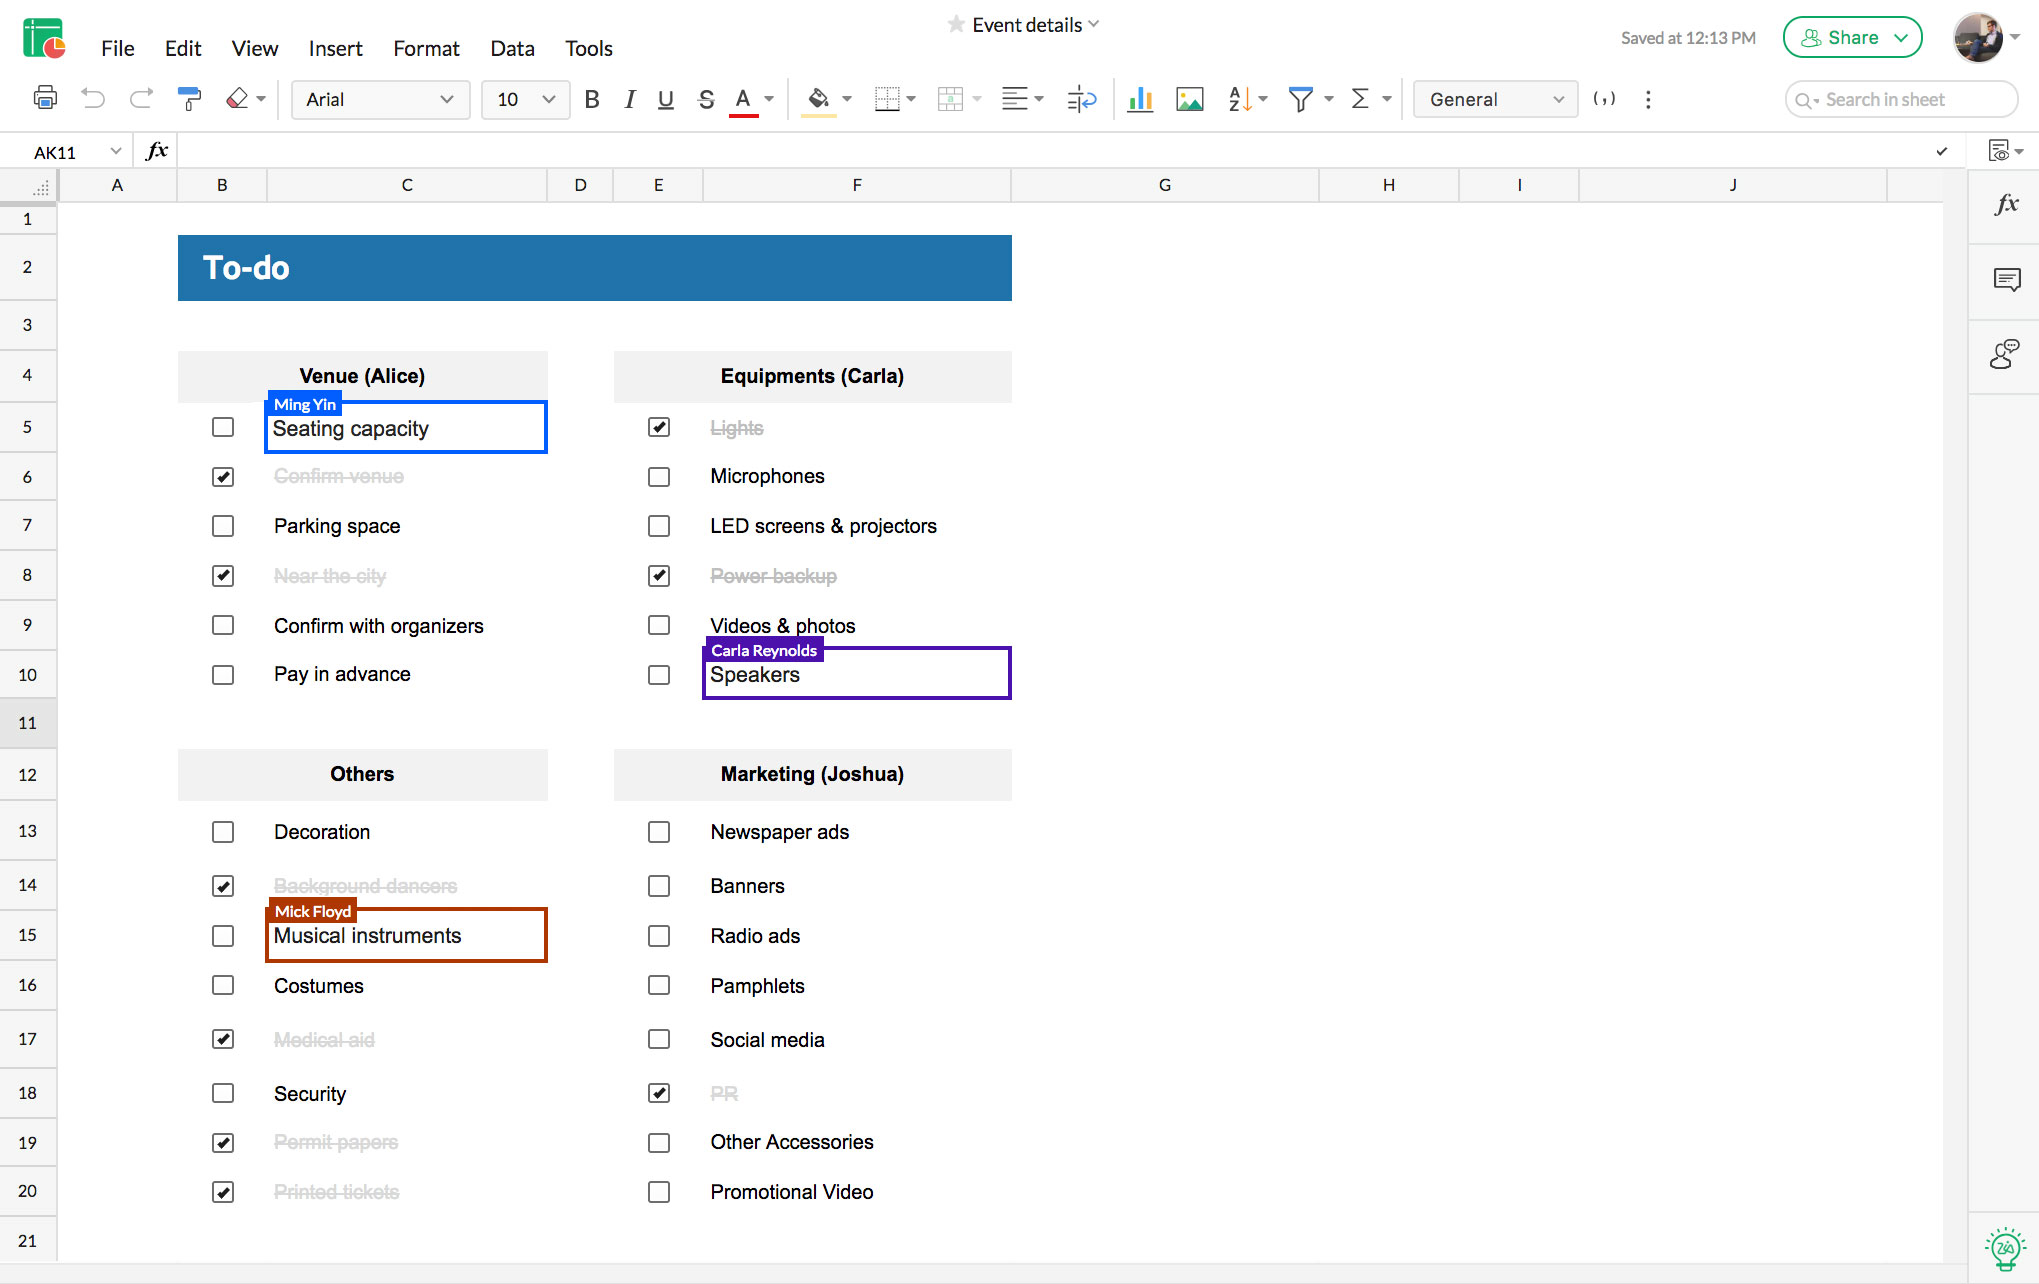Click the text color icon
The image size is (2039, 1284).
(744, 99)
